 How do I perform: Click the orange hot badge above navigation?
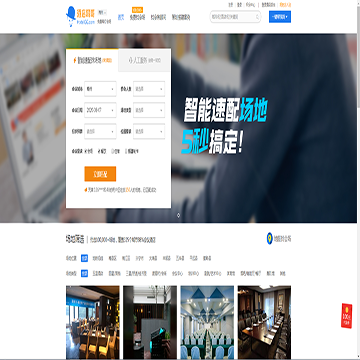pyautogui.click(x=137, y=10)
